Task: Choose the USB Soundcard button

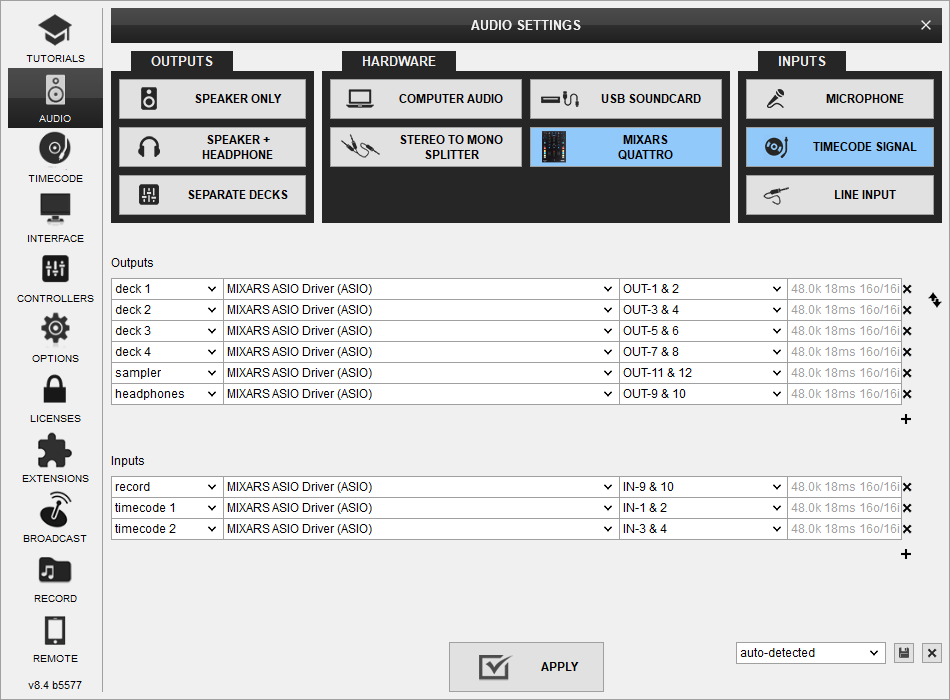Action: [626, 99]
